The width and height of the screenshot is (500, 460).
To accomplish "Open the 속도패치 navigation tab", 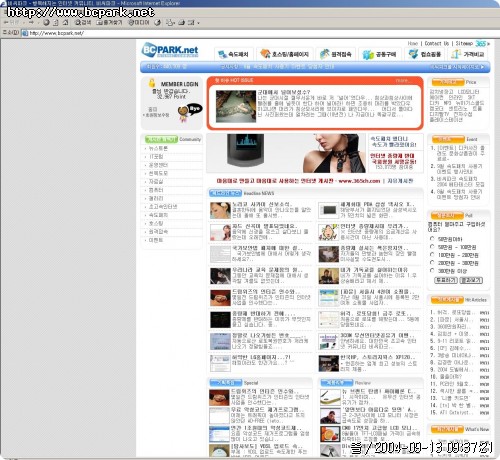I will coord(233,54).
